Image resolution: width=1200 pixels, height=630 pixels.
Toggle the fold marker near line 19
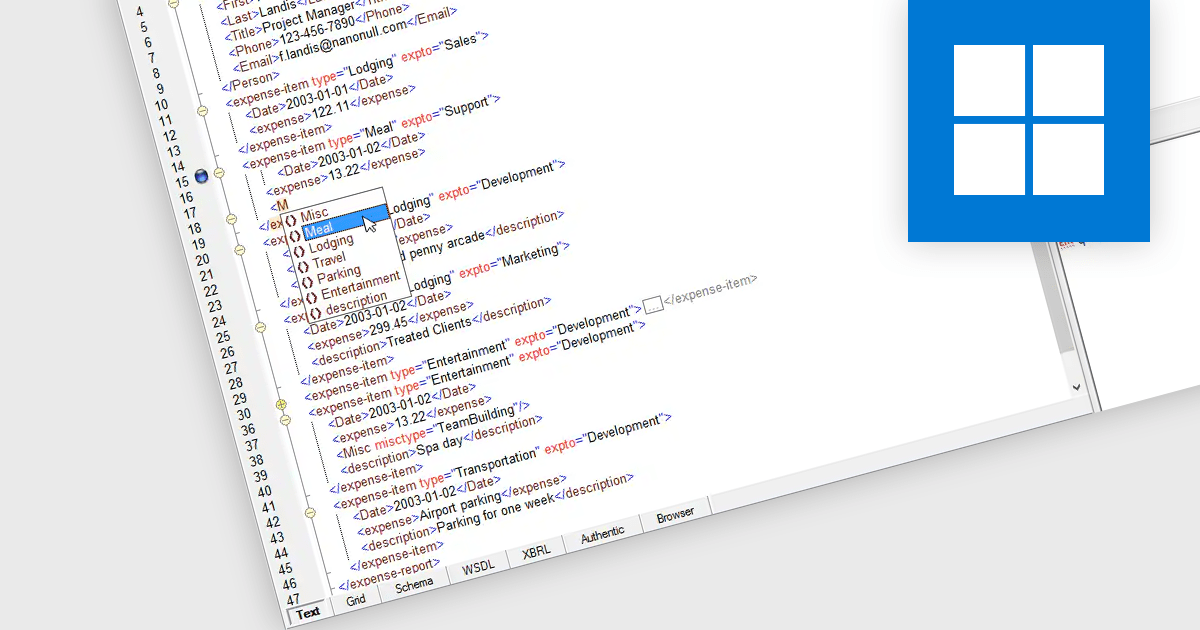pos(239,250)
